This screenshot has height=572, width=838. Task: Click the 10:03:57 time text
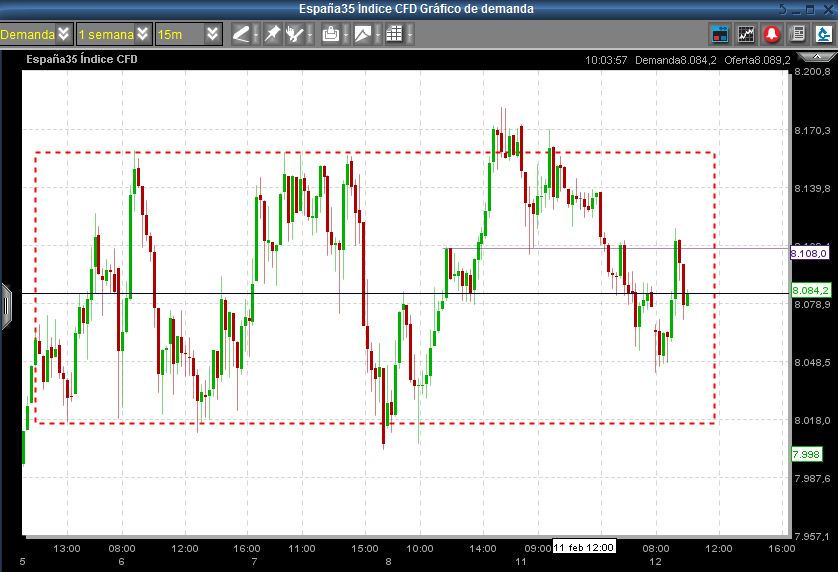point(606,60)
